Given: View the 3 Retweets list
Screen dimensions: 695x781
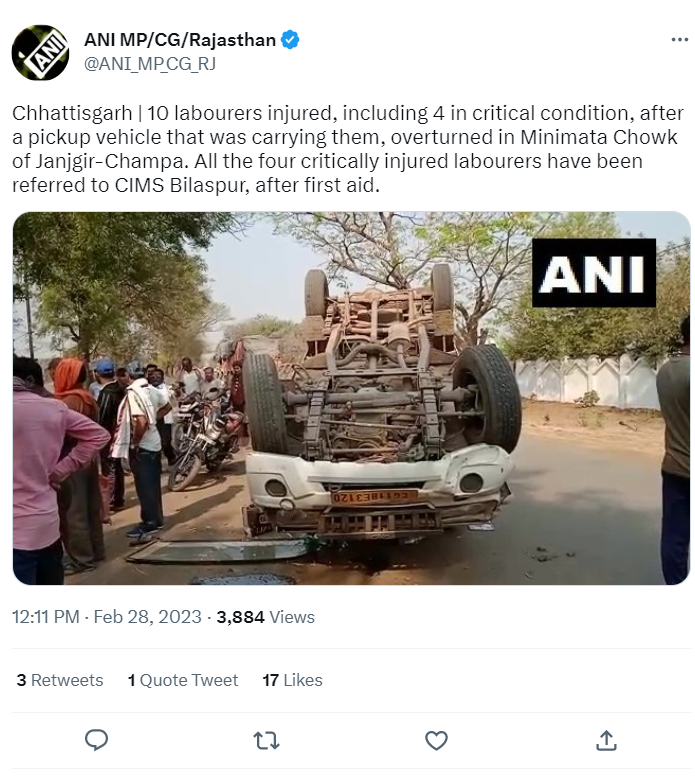Looking at the screenshot, I should pyautogui.click(x=60, y=680).
